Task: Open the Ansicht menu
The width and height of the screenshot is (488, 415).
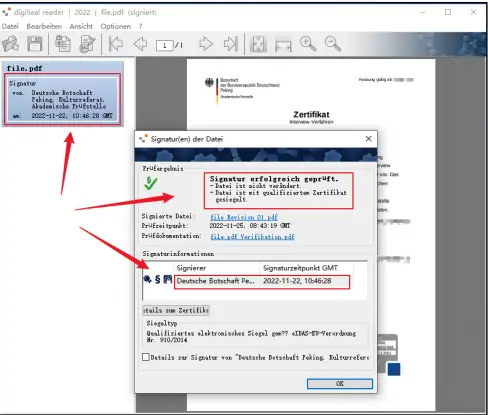Action: point(81,26)
